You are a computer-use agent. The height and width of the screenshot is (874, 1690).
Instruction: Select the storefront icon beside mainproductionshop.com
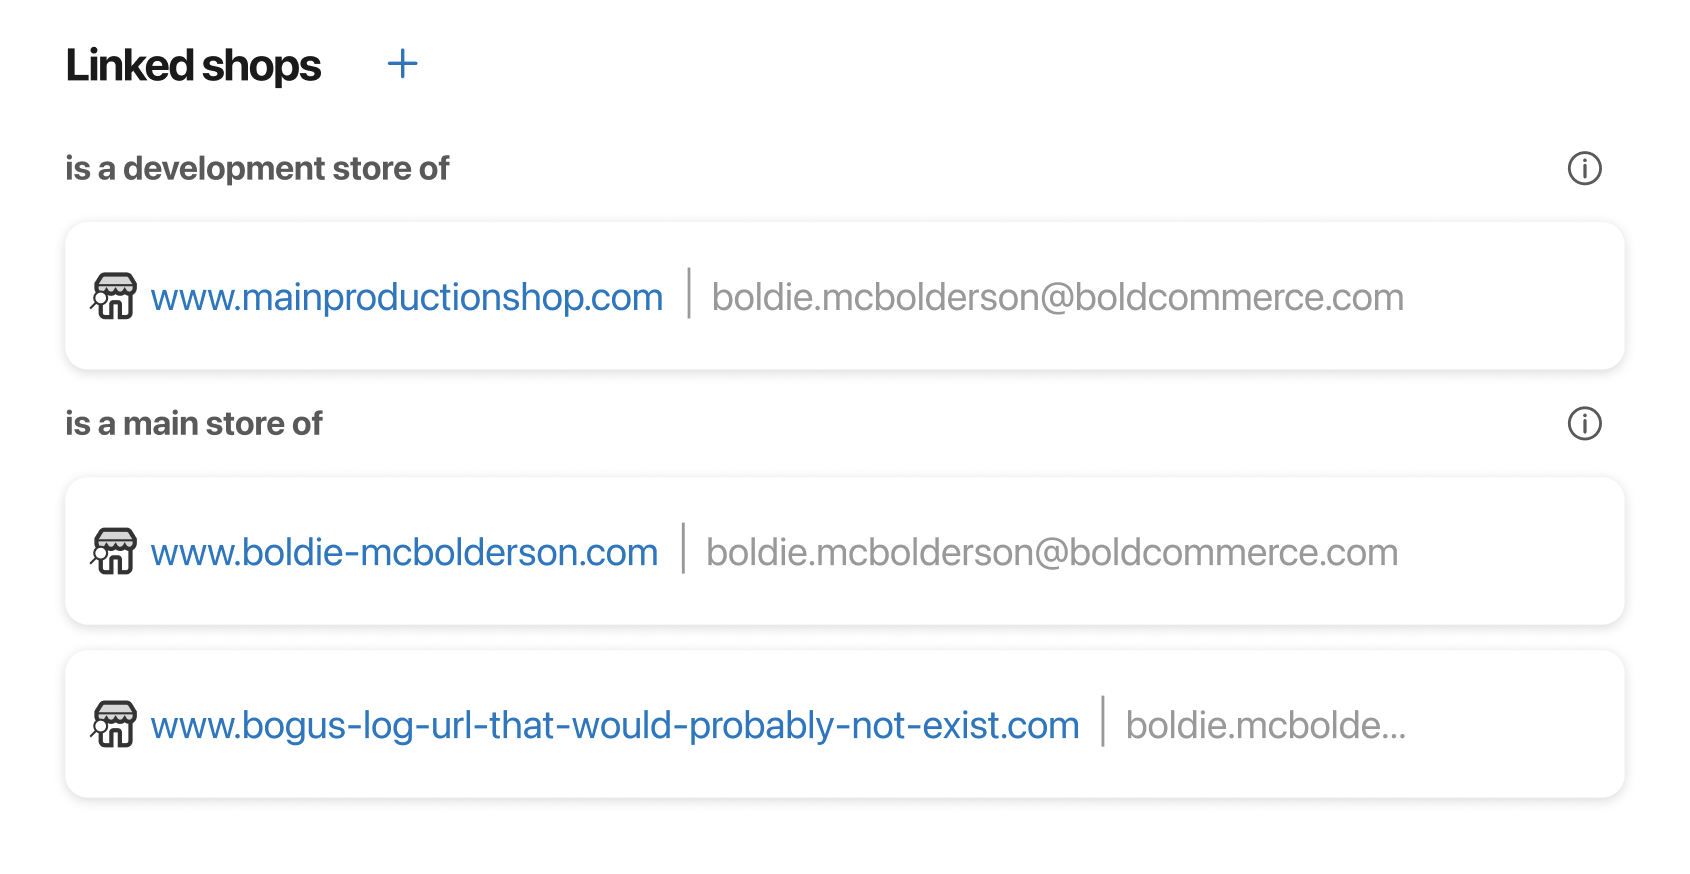click(114, 296)
